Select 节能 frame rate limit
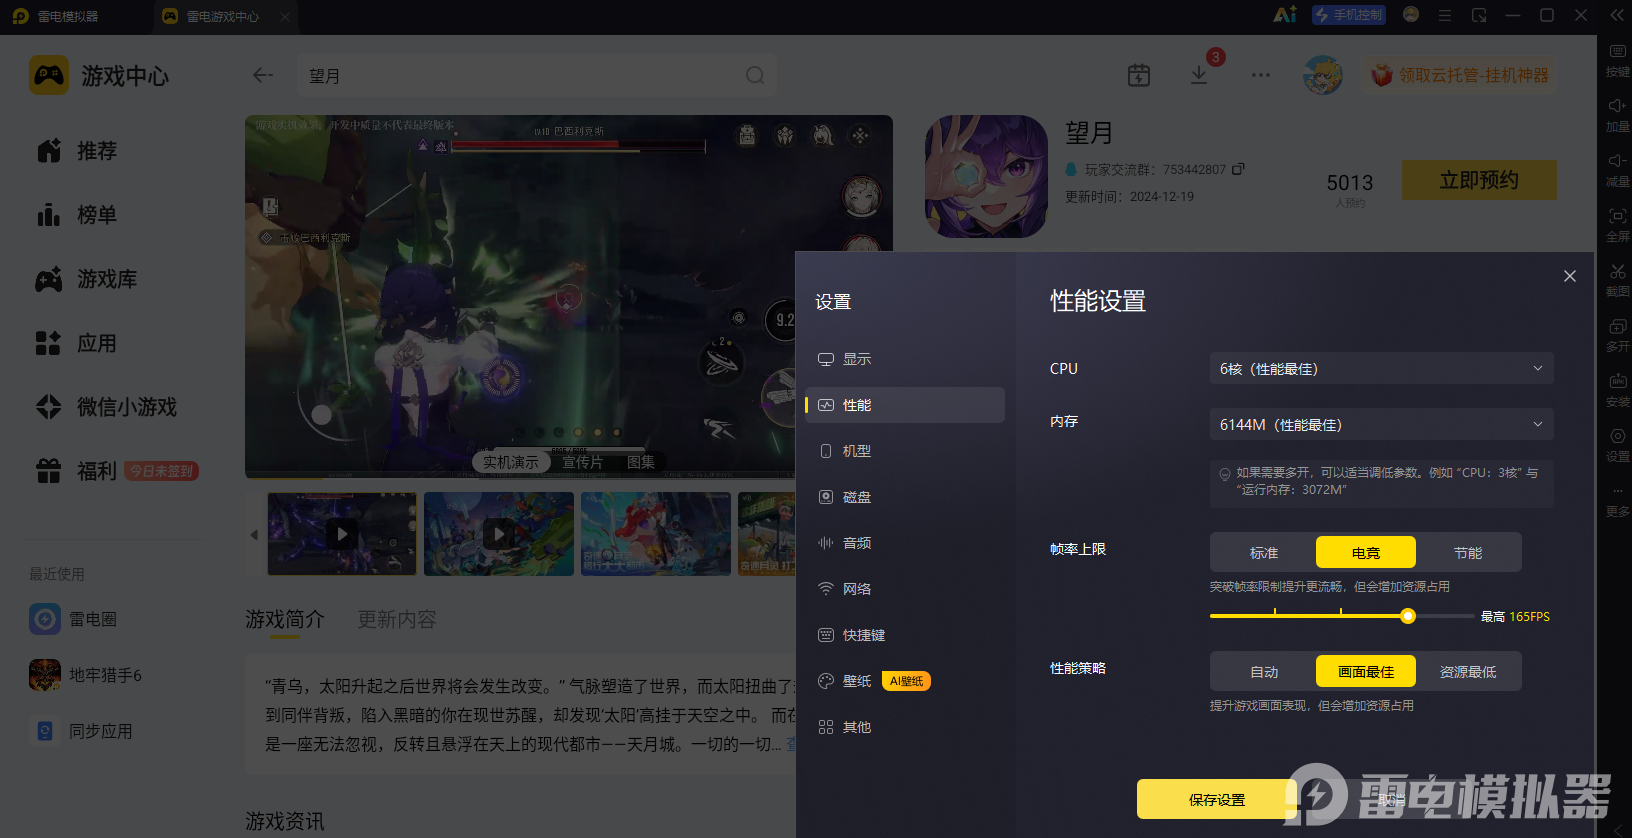 [1468, 552]
